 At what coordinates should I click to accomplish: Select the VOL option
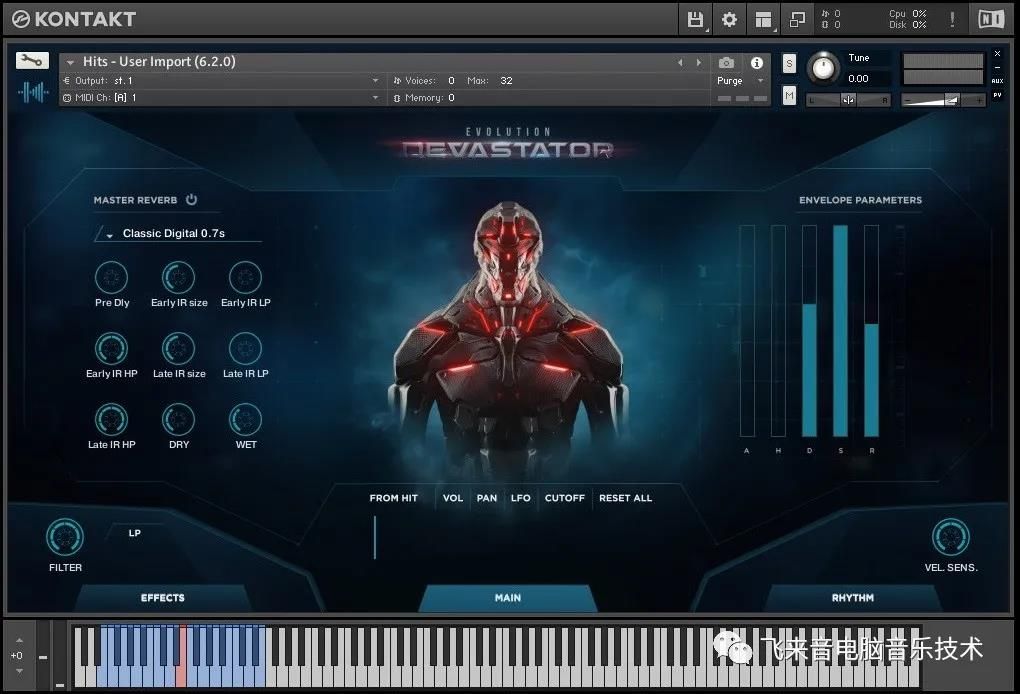coord(453,498)
